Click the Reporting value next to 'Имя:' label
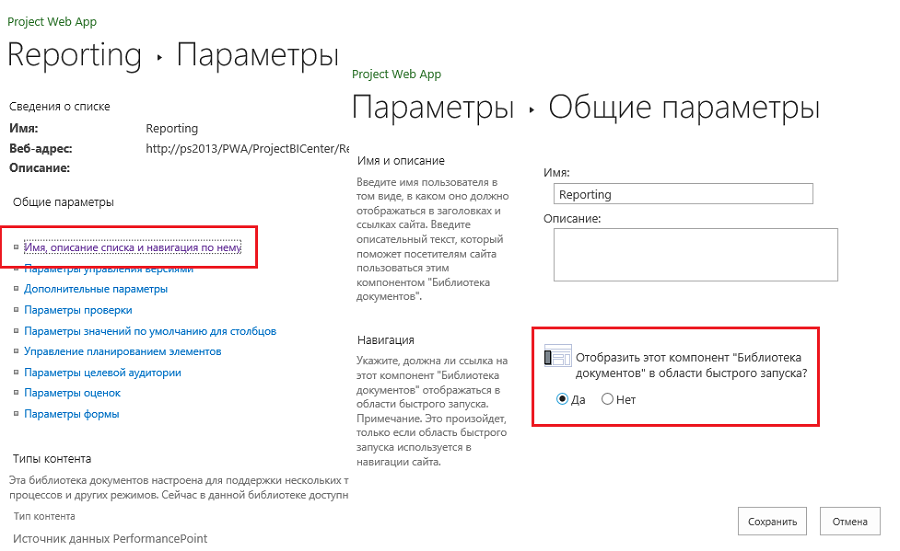900x551 pixels. (x=172, y=129)
